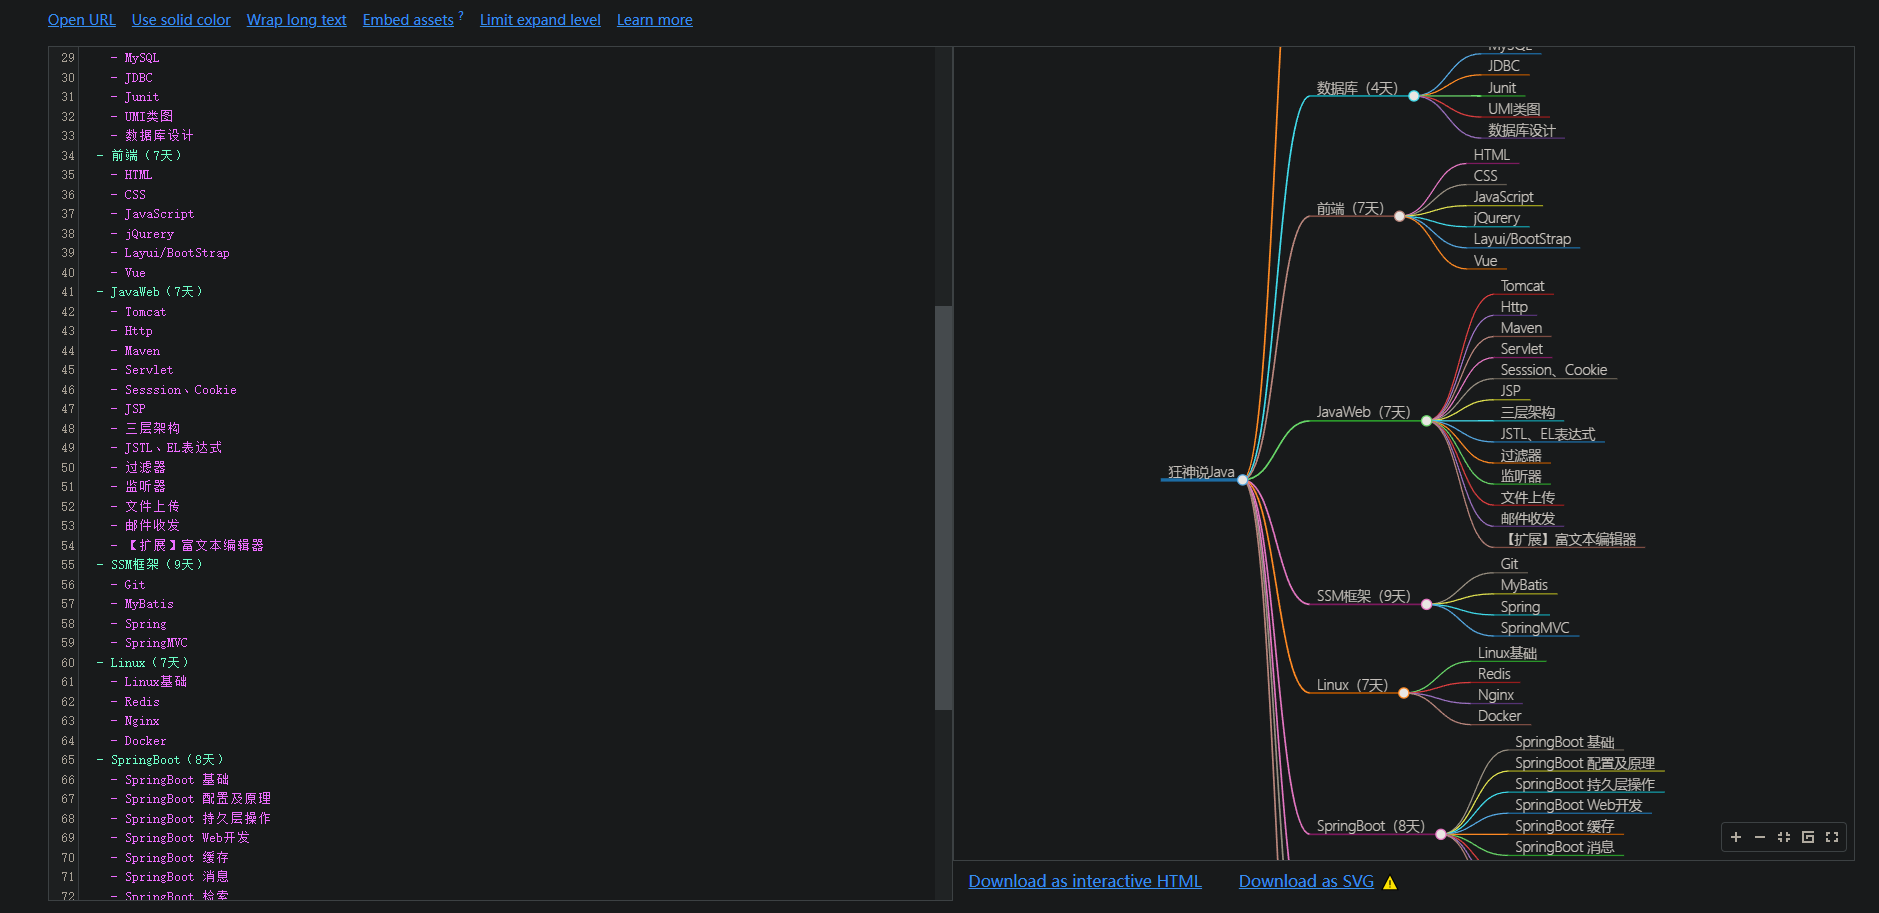This screenshot has width=1879, height=913.
Task: Click the mindmap node Git
Action: point(1509,564)
